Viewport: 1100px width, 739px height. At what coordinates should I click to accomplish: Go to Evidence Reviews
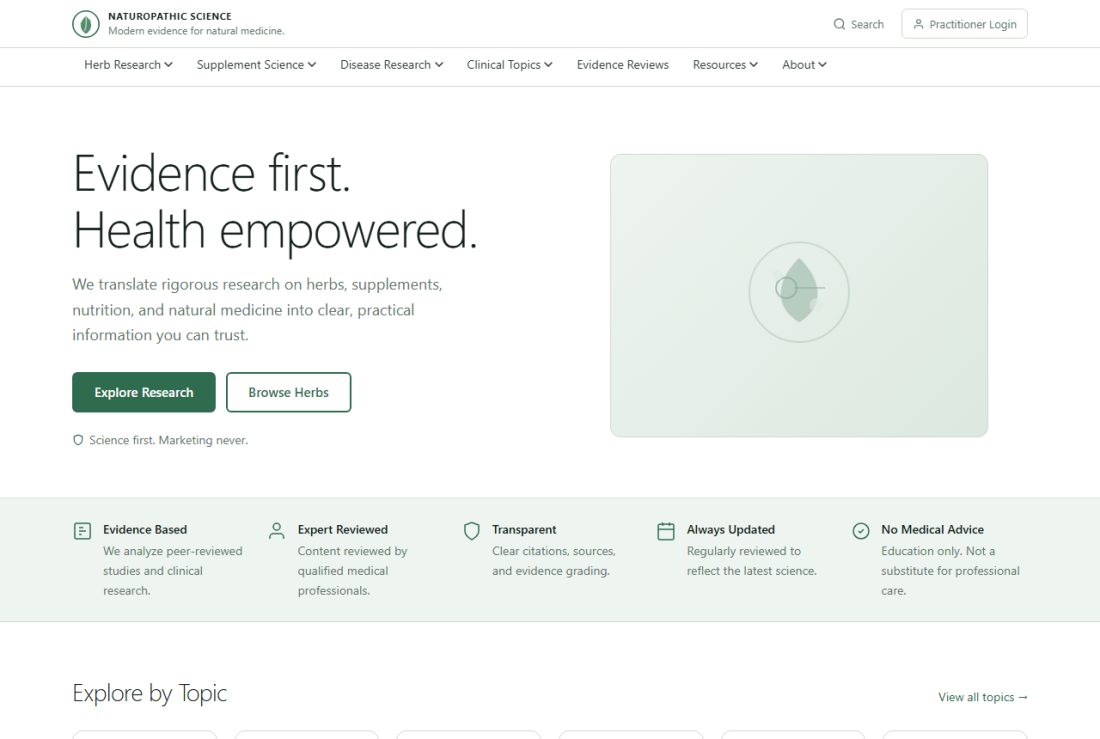coord(623,65)
